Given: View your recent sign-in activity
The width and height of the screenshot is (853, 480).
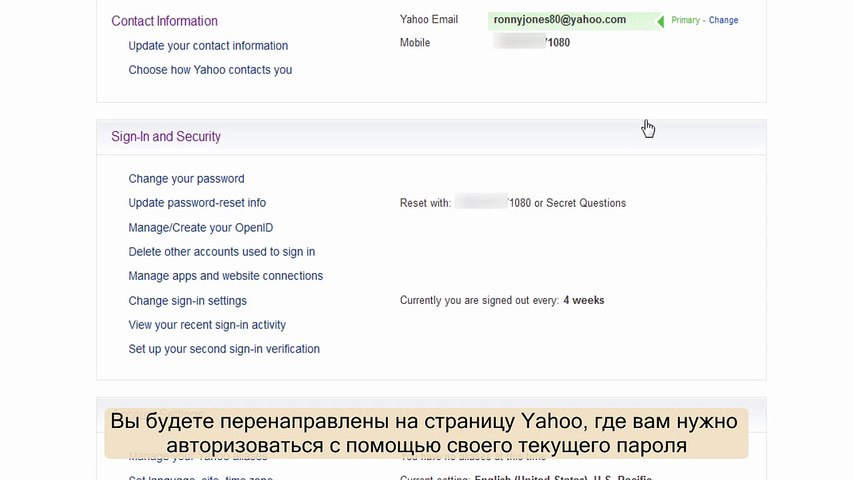Looking at the screenshot, I should pyautogui.click(x=207, y=325).
